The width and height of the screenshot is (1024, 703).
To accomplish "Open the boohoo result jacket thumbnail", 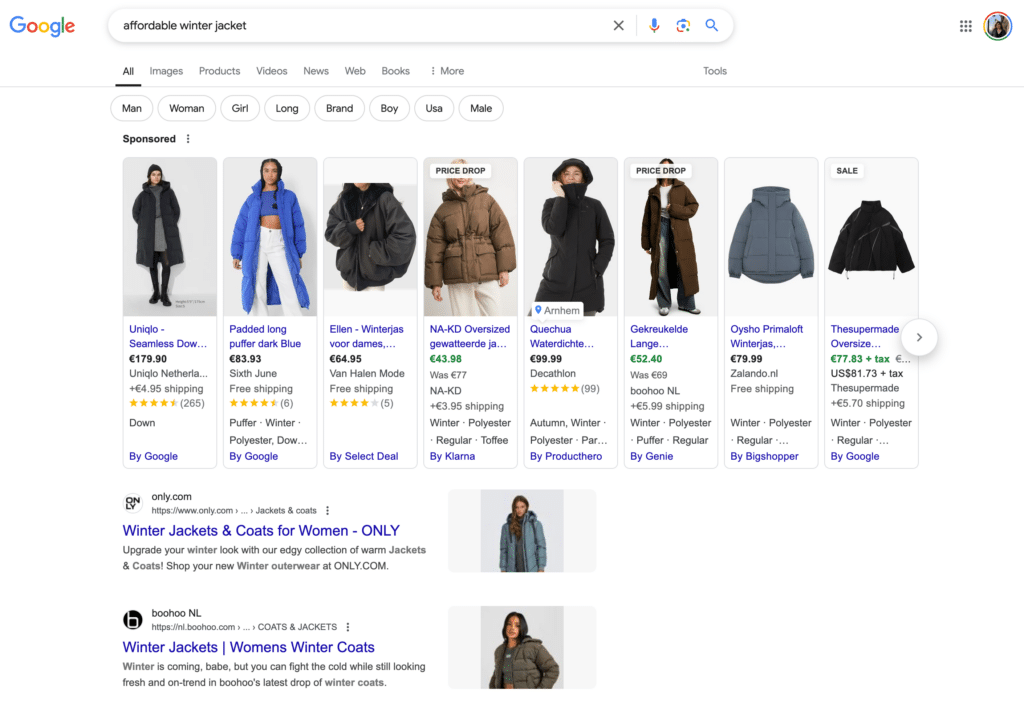I will [x=522, y=647].
